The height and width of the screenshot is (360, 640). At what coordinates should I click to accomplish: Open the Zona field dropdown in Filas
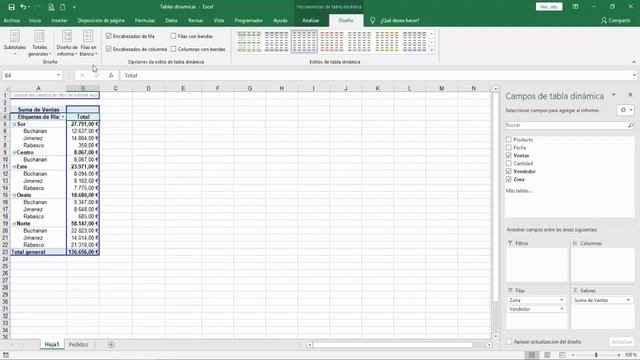pos(562,300)
